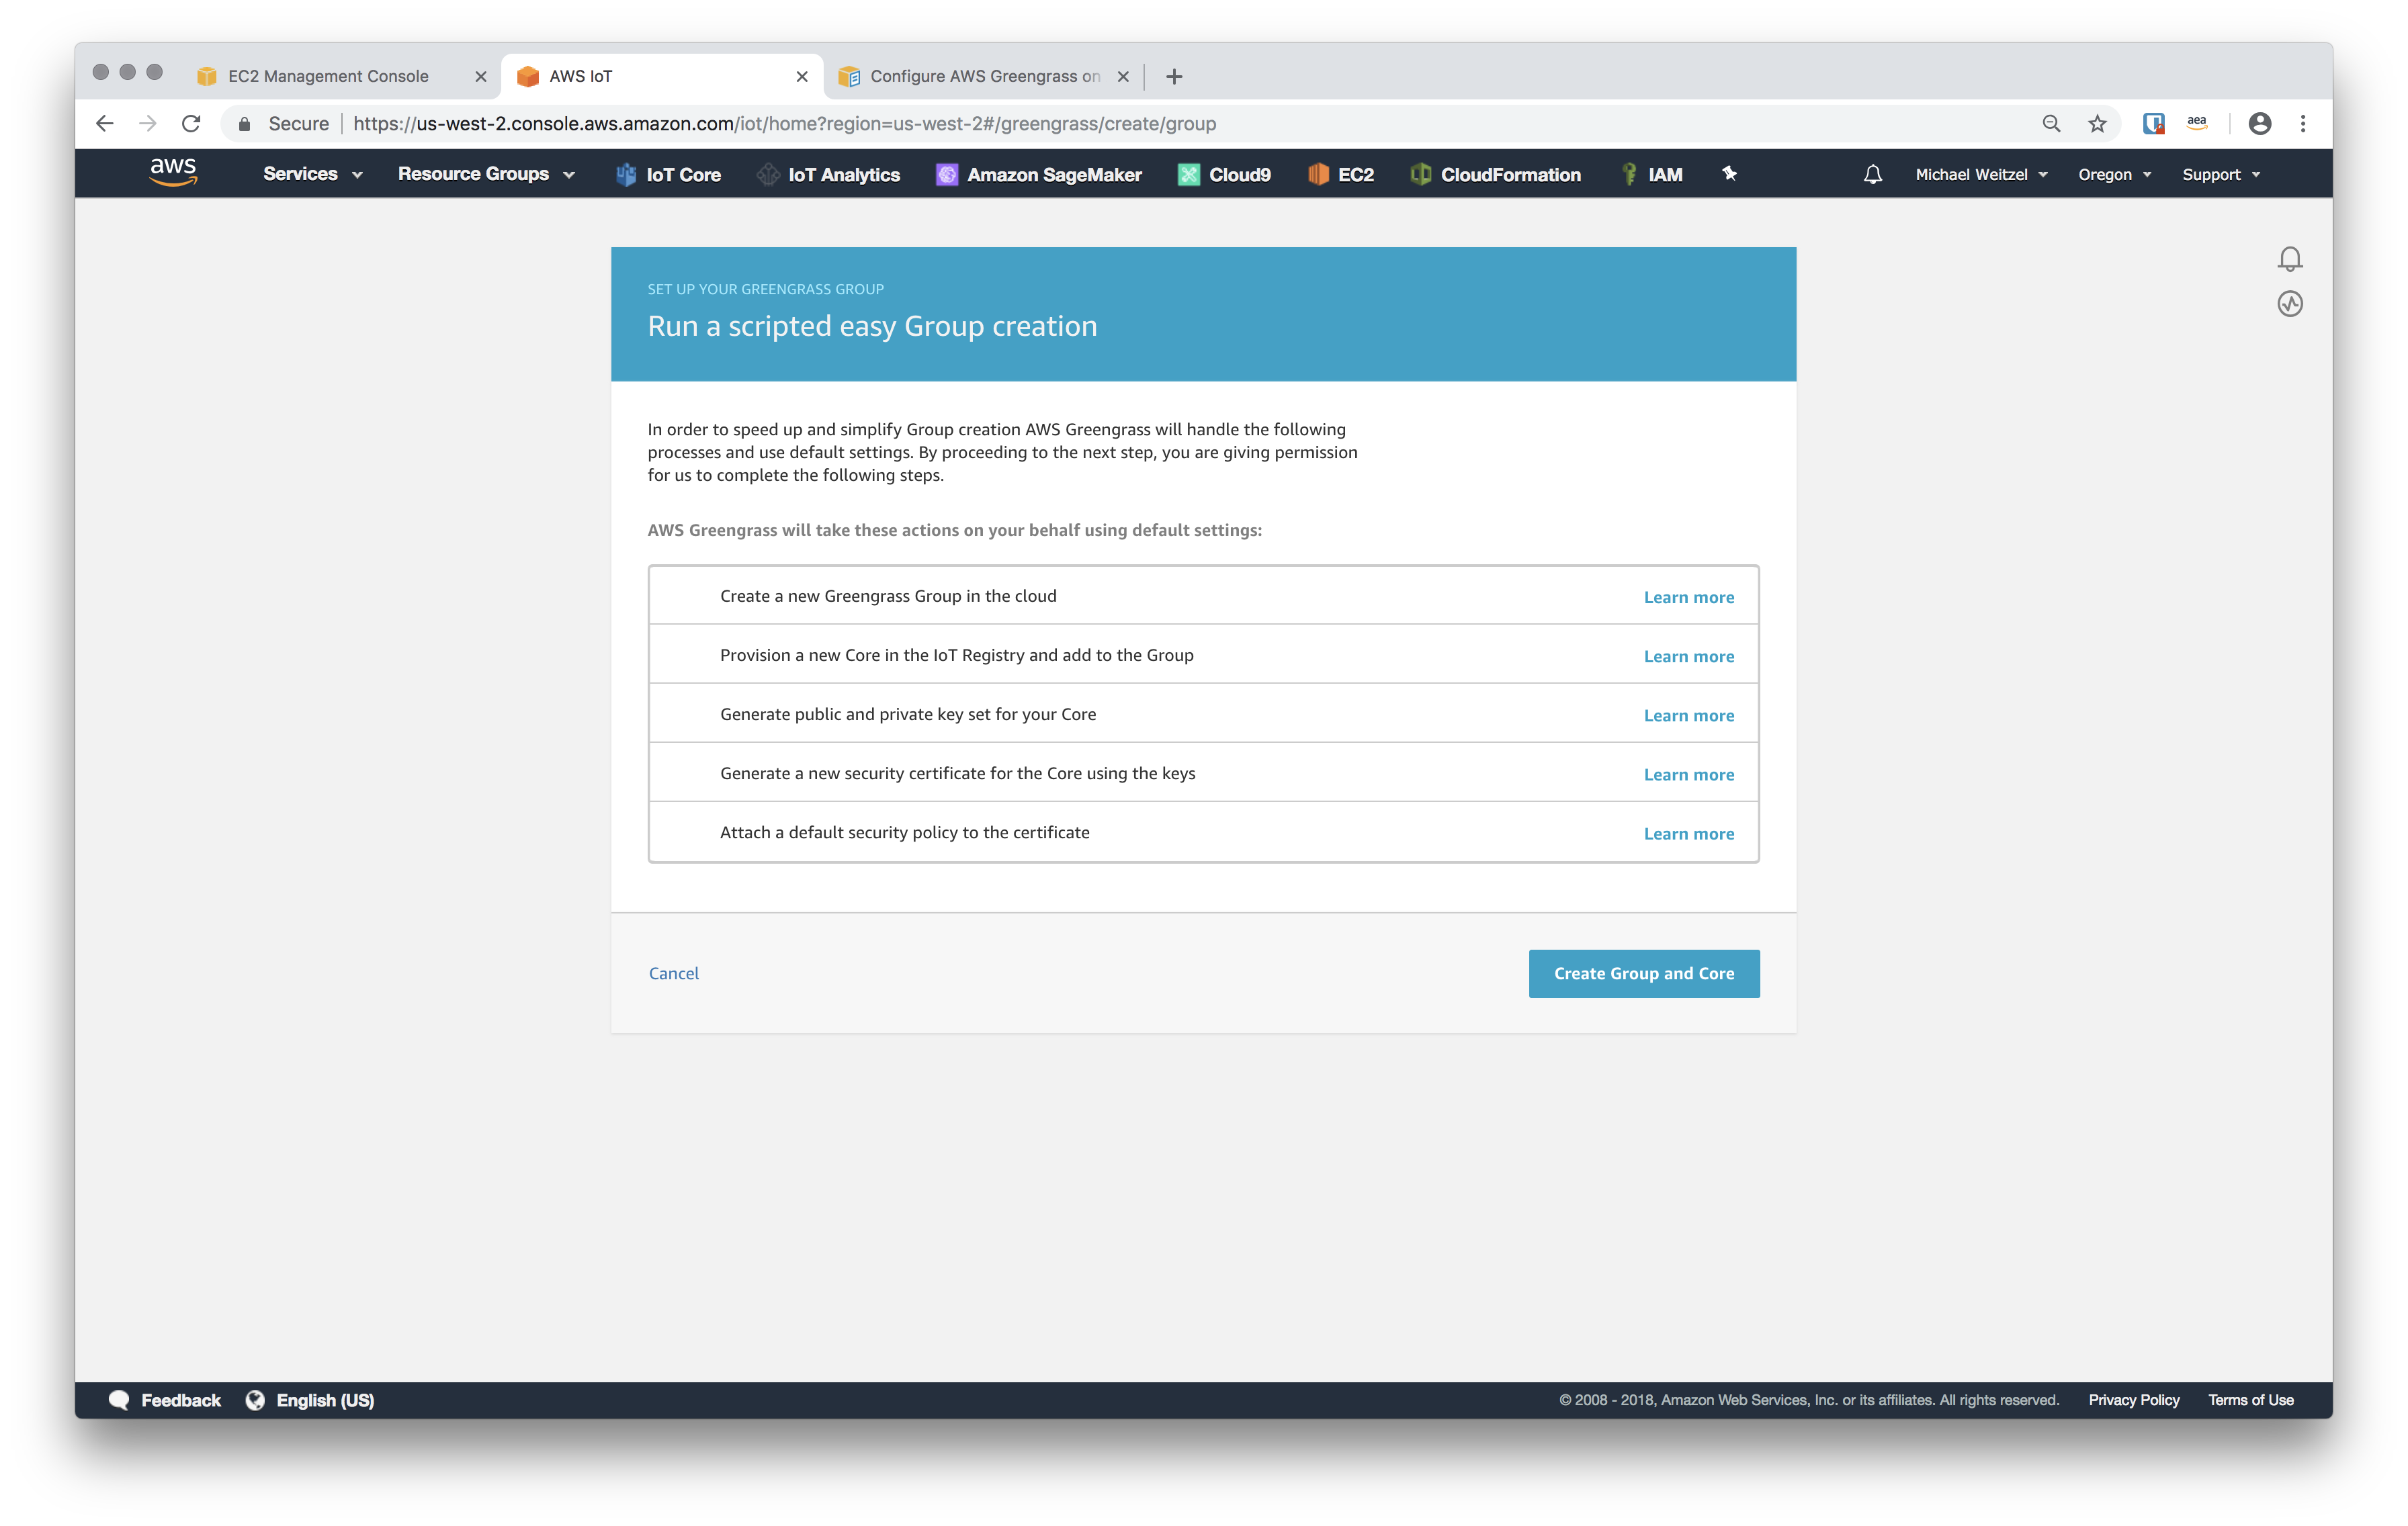Open CloudFormation shortcut
2408x1526 pixels.
click(x=1495, y=174)
